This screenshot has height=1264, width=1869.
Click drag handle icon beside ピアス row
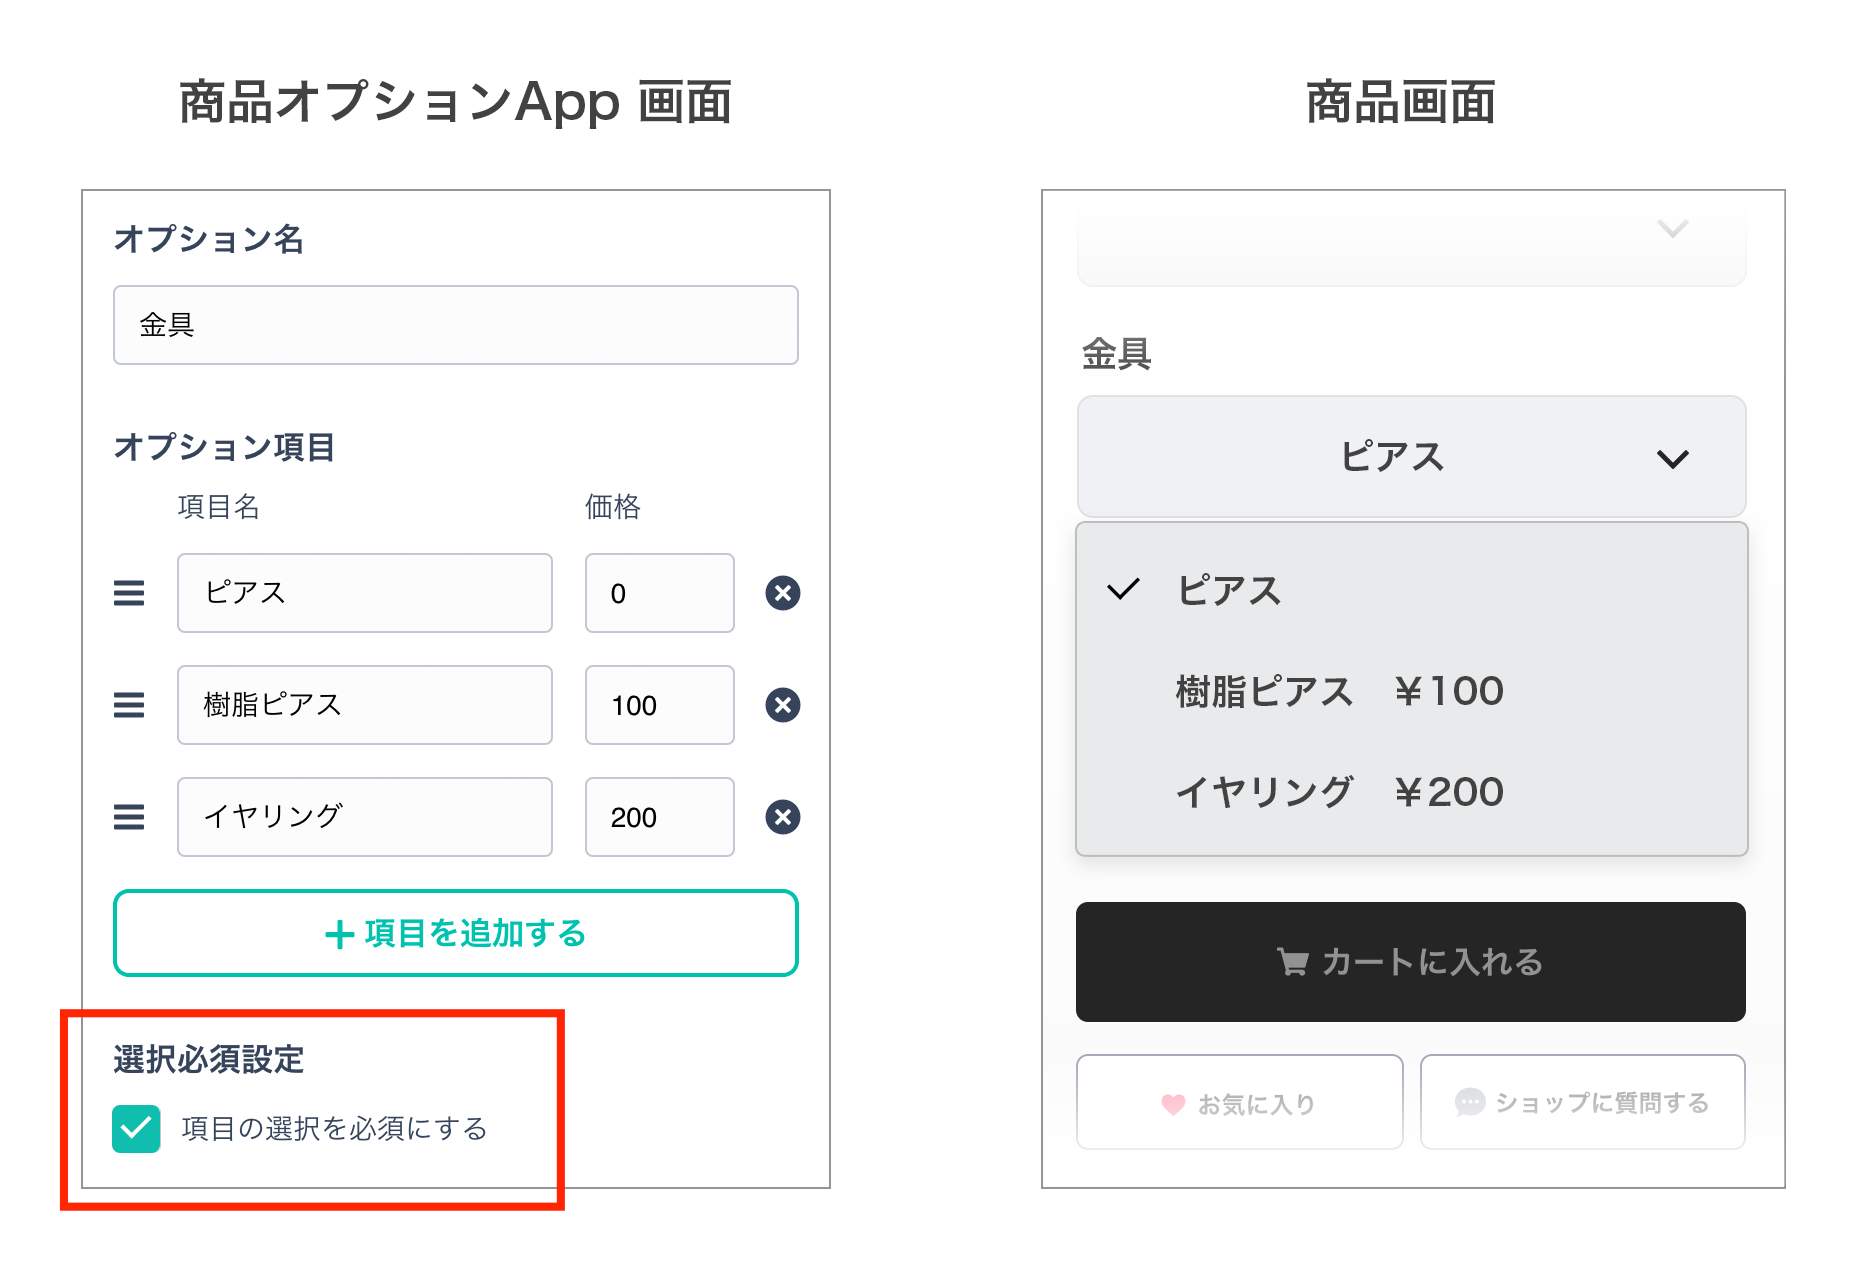point(129,593)
